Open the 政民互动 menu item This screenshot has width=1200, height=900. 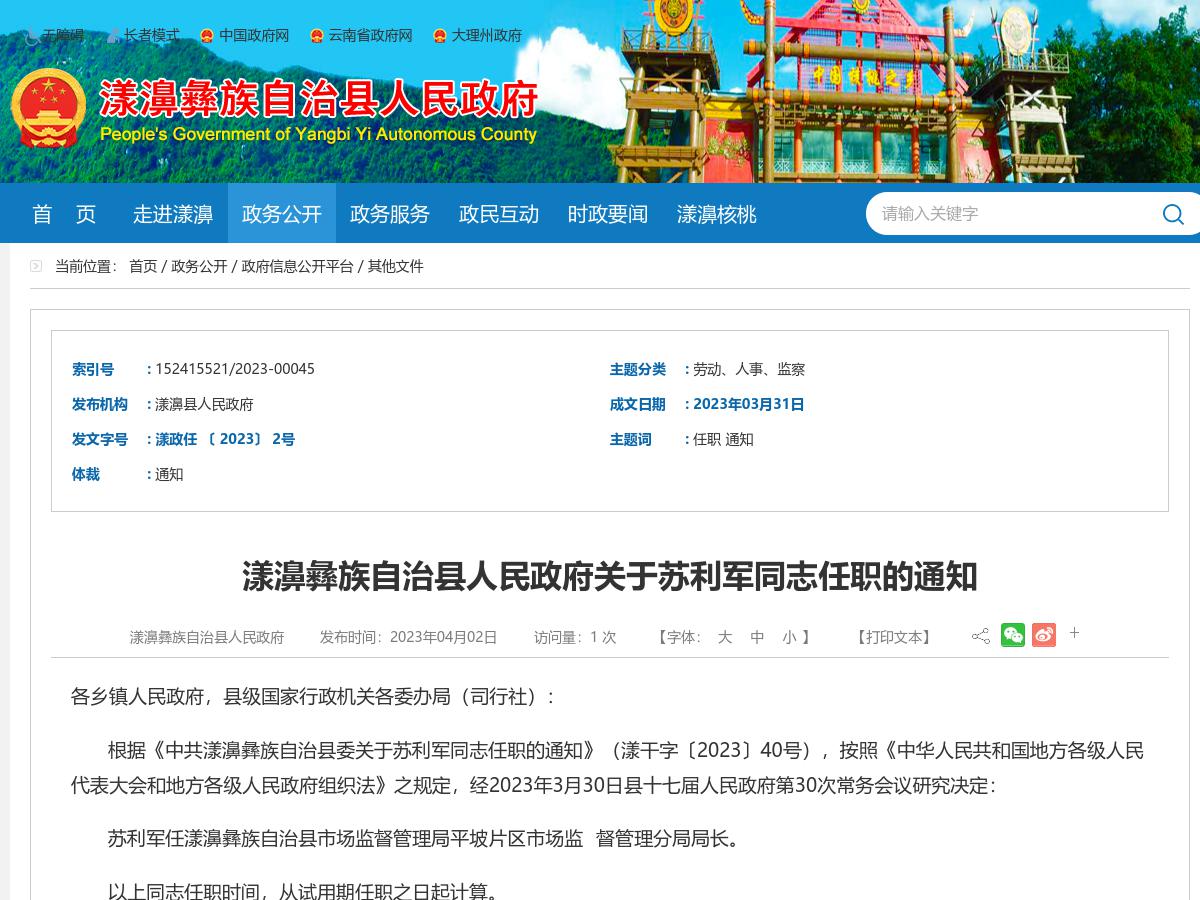[x=498, y=213]
